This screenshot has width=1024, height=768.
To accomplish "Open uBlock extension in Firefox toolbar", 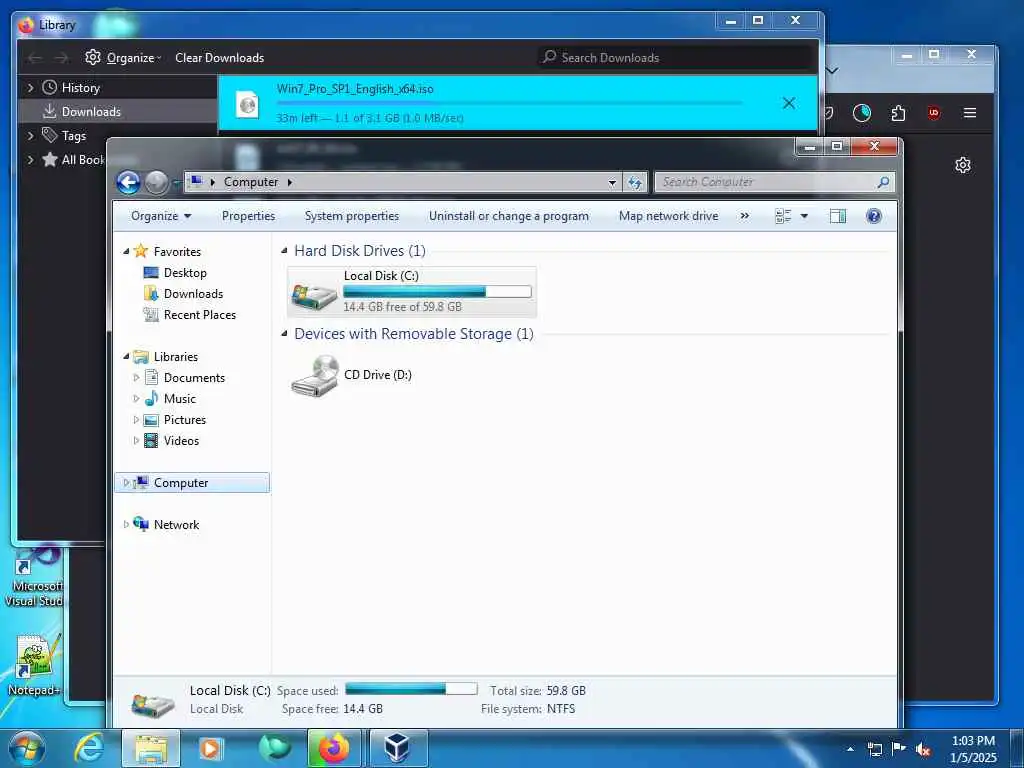I will pos(934,113).
